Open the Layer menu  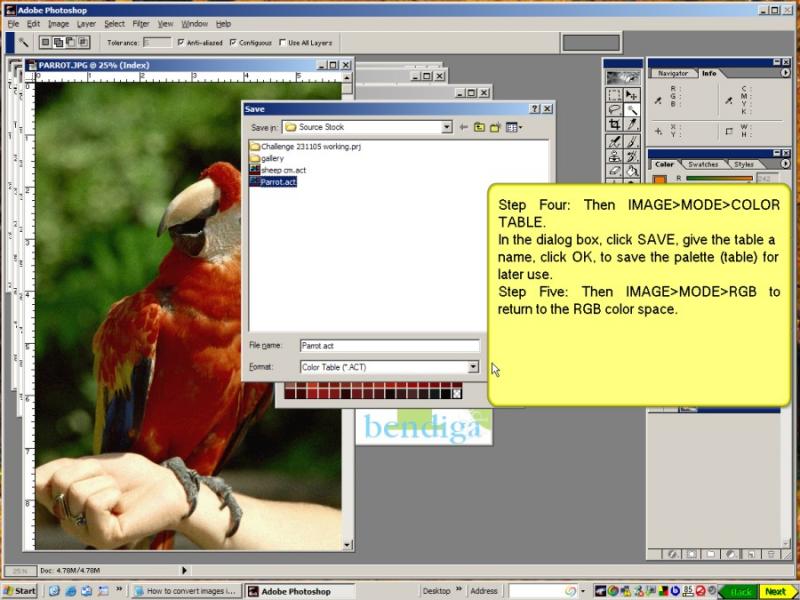point(86,24)
